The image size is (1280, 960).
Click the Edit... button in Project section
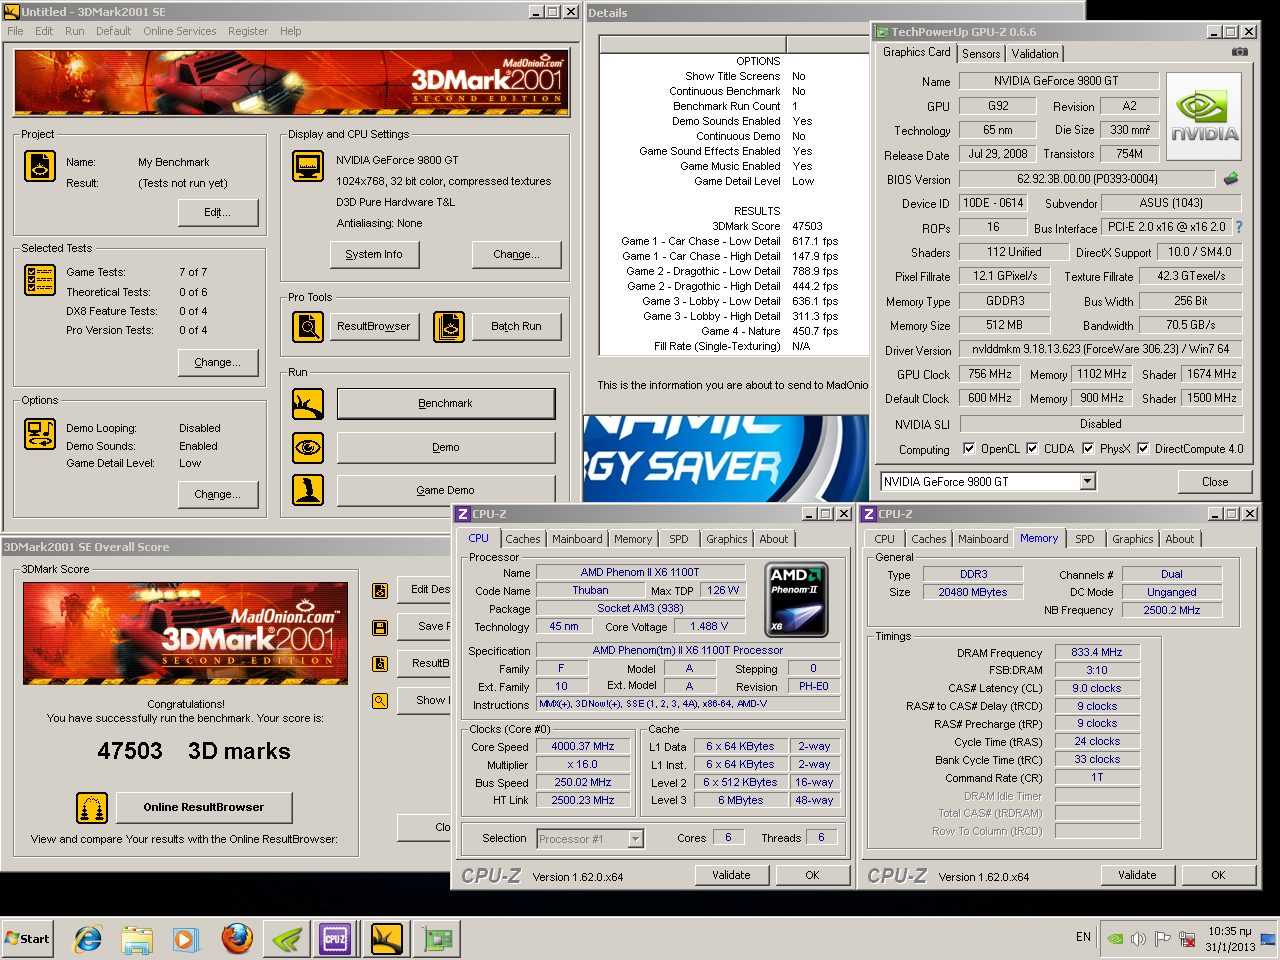click(218, 212)
